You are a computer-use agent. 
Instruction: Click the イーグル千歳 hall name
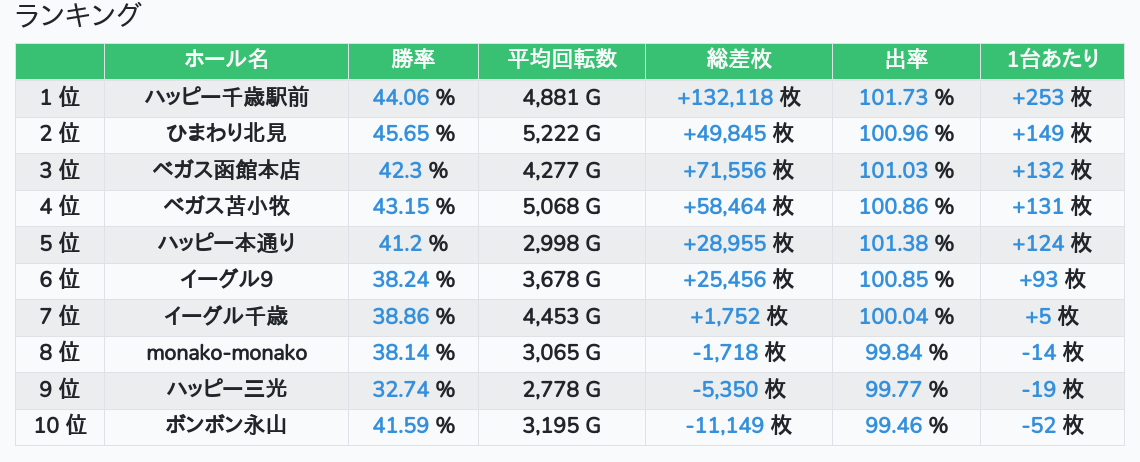pos(226,316)
